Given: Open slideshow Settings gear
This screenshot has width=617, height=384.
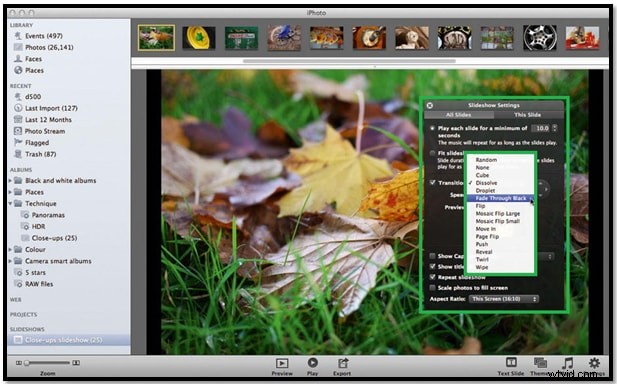Looking at the screenshot, I should (594, 362).
